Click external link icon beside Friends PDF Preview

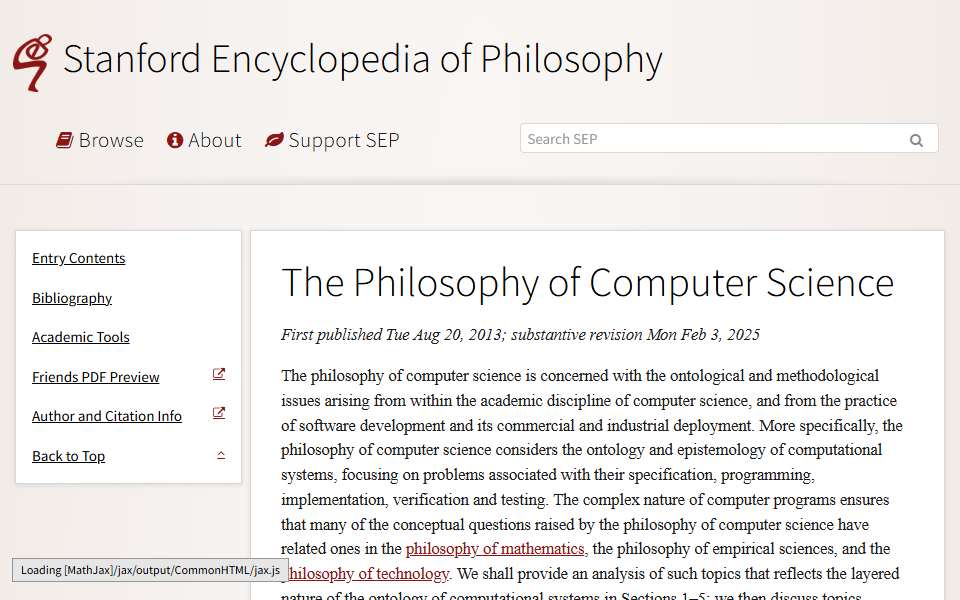(x=219, y=374)
